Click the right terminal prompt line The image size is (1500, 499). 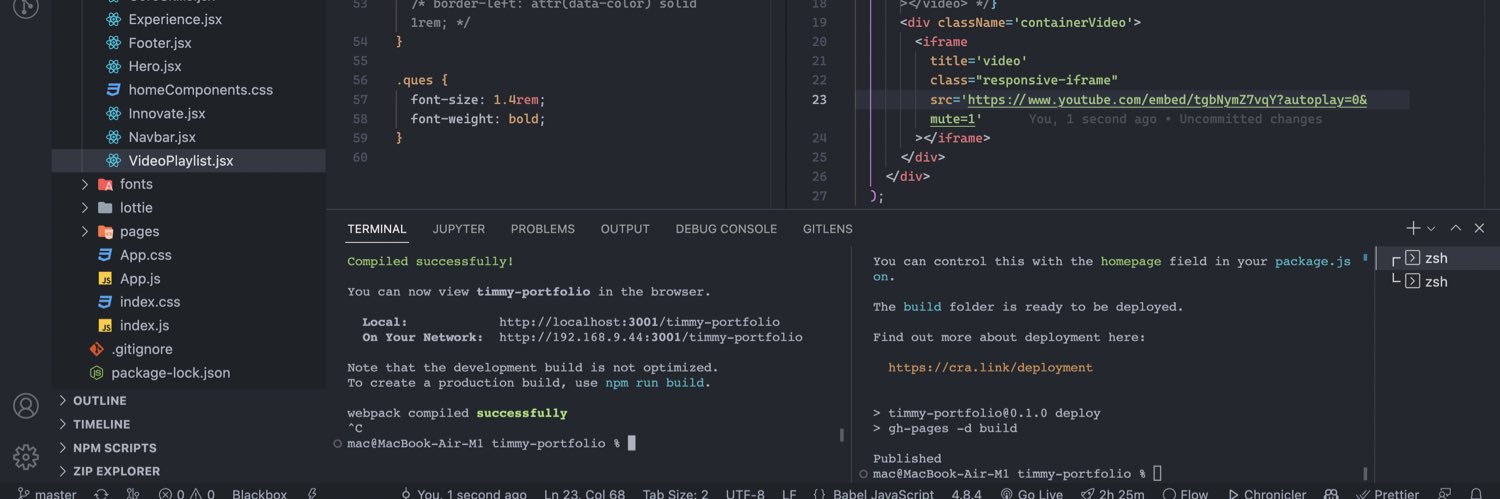coord(1017,473)
